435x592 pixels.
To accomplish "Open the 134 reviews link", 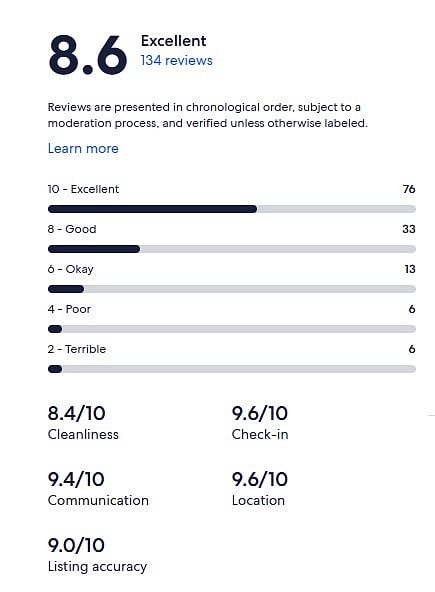I will point(176,60).
